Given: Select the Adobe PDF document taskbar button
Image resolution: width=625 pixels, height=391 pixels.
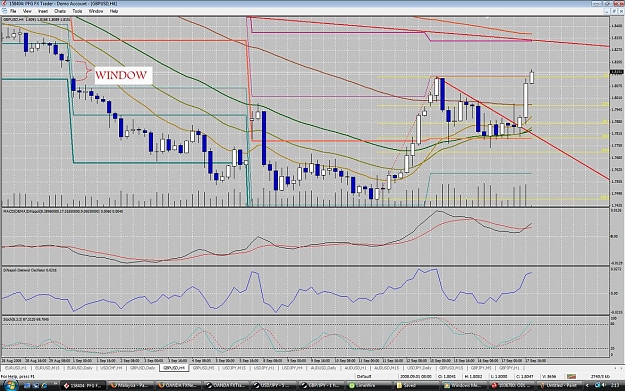Looking at the screenshot, I should [x=512, y=385].
